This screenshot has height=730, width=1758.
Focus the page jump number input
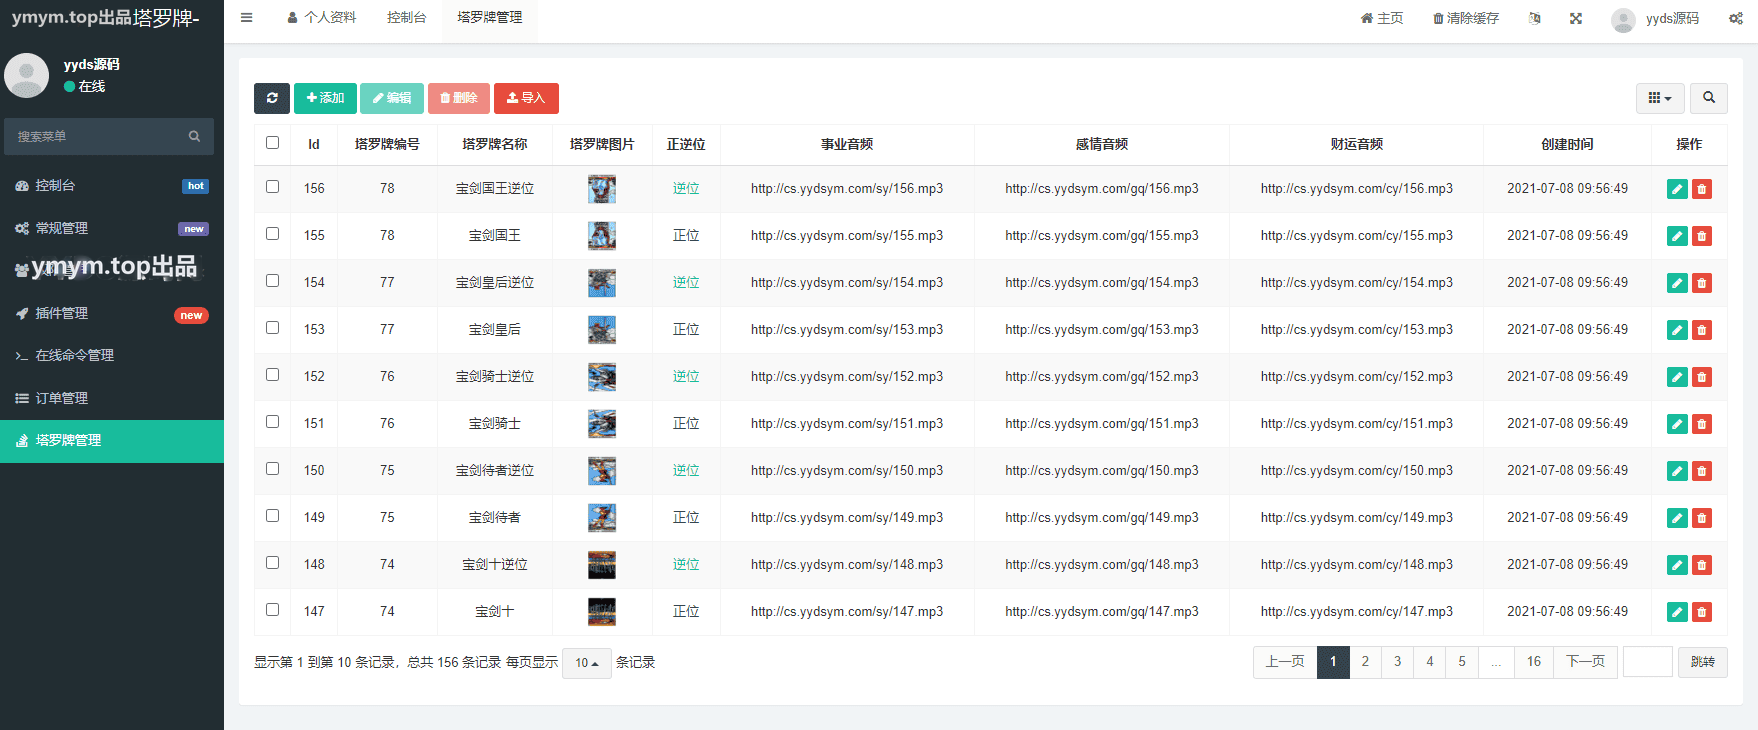point(1648,662)
